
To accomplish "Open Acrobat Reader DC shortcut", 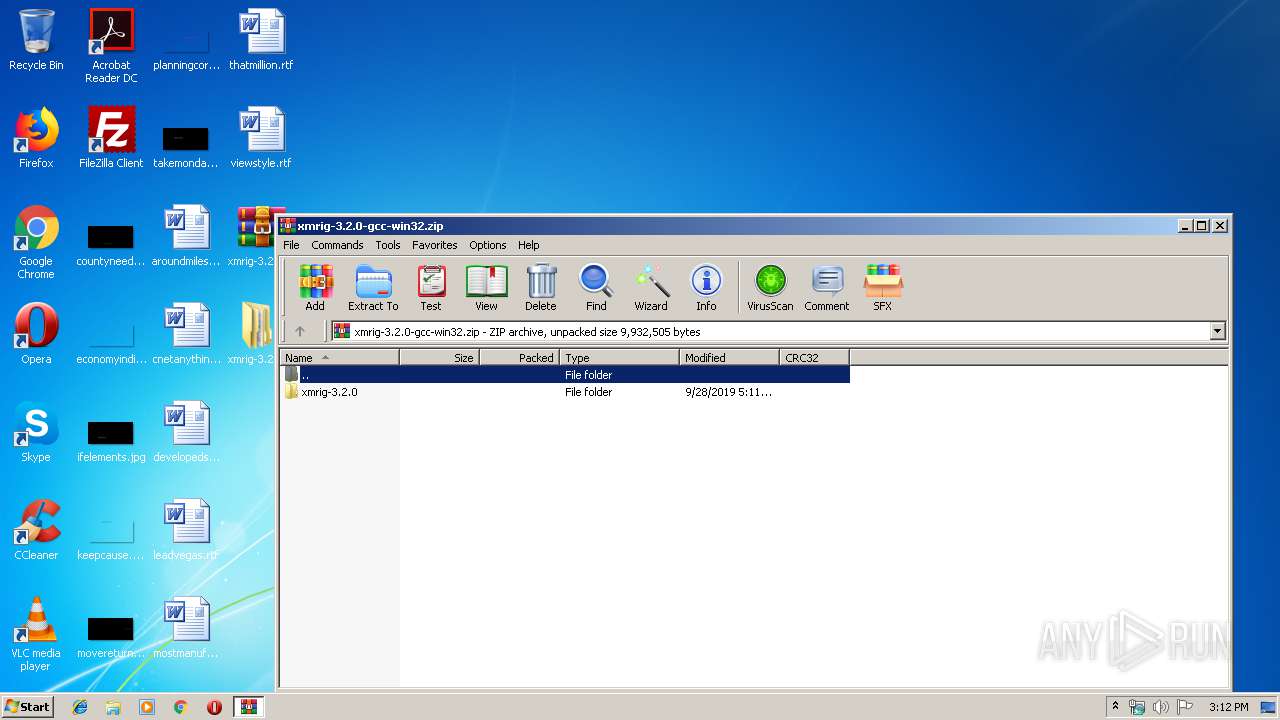I will tap(111, 46).
